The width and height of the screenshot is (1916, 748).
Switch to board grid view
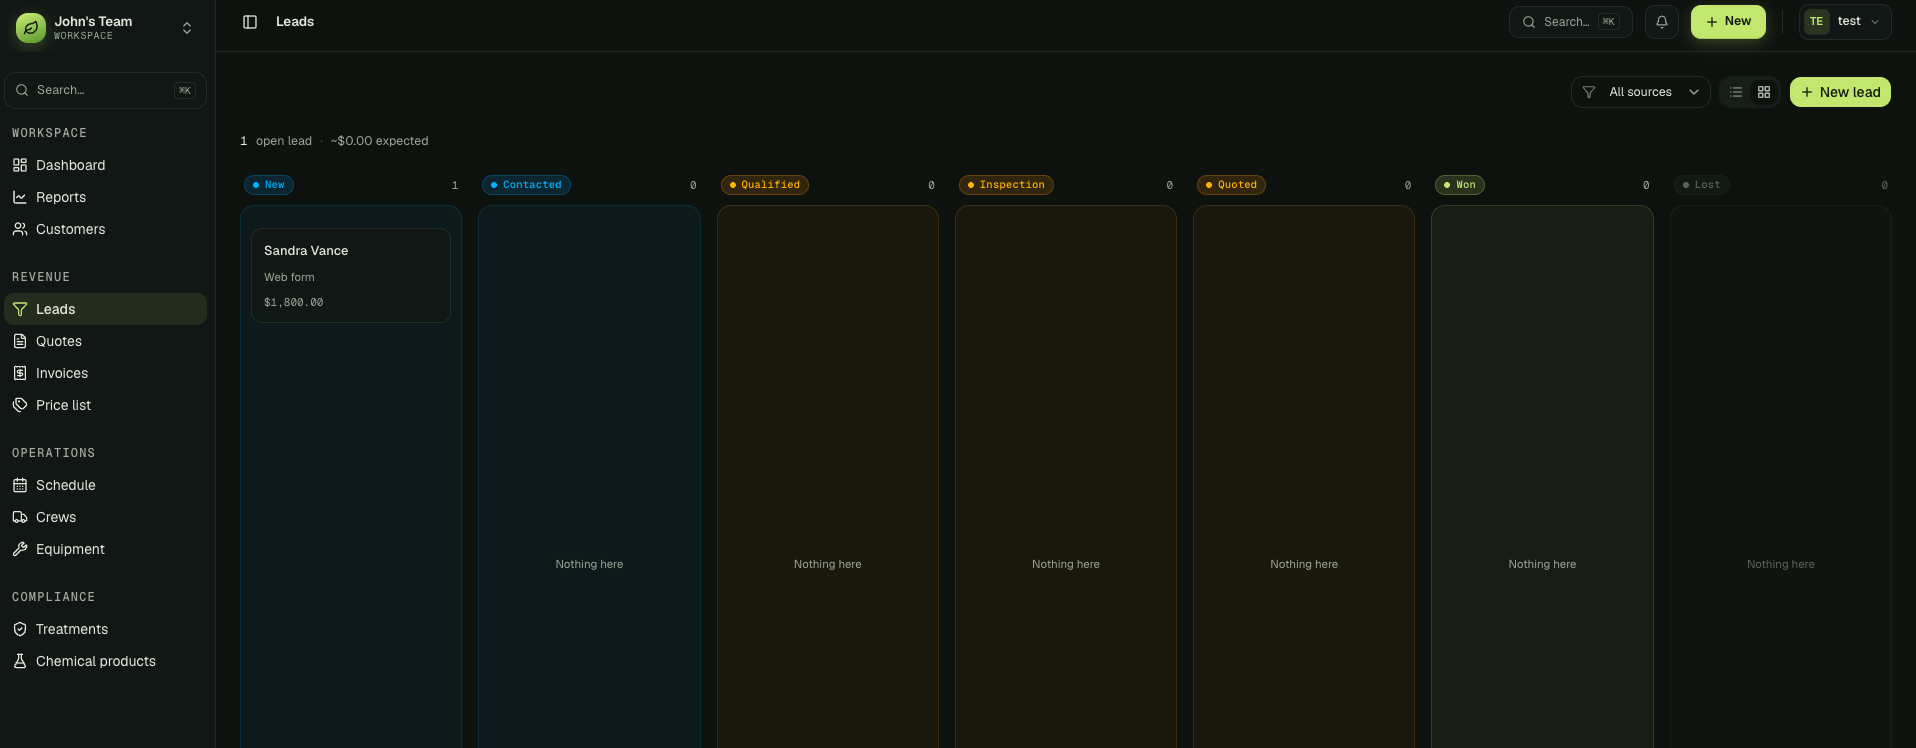(x=1764, y=92)
